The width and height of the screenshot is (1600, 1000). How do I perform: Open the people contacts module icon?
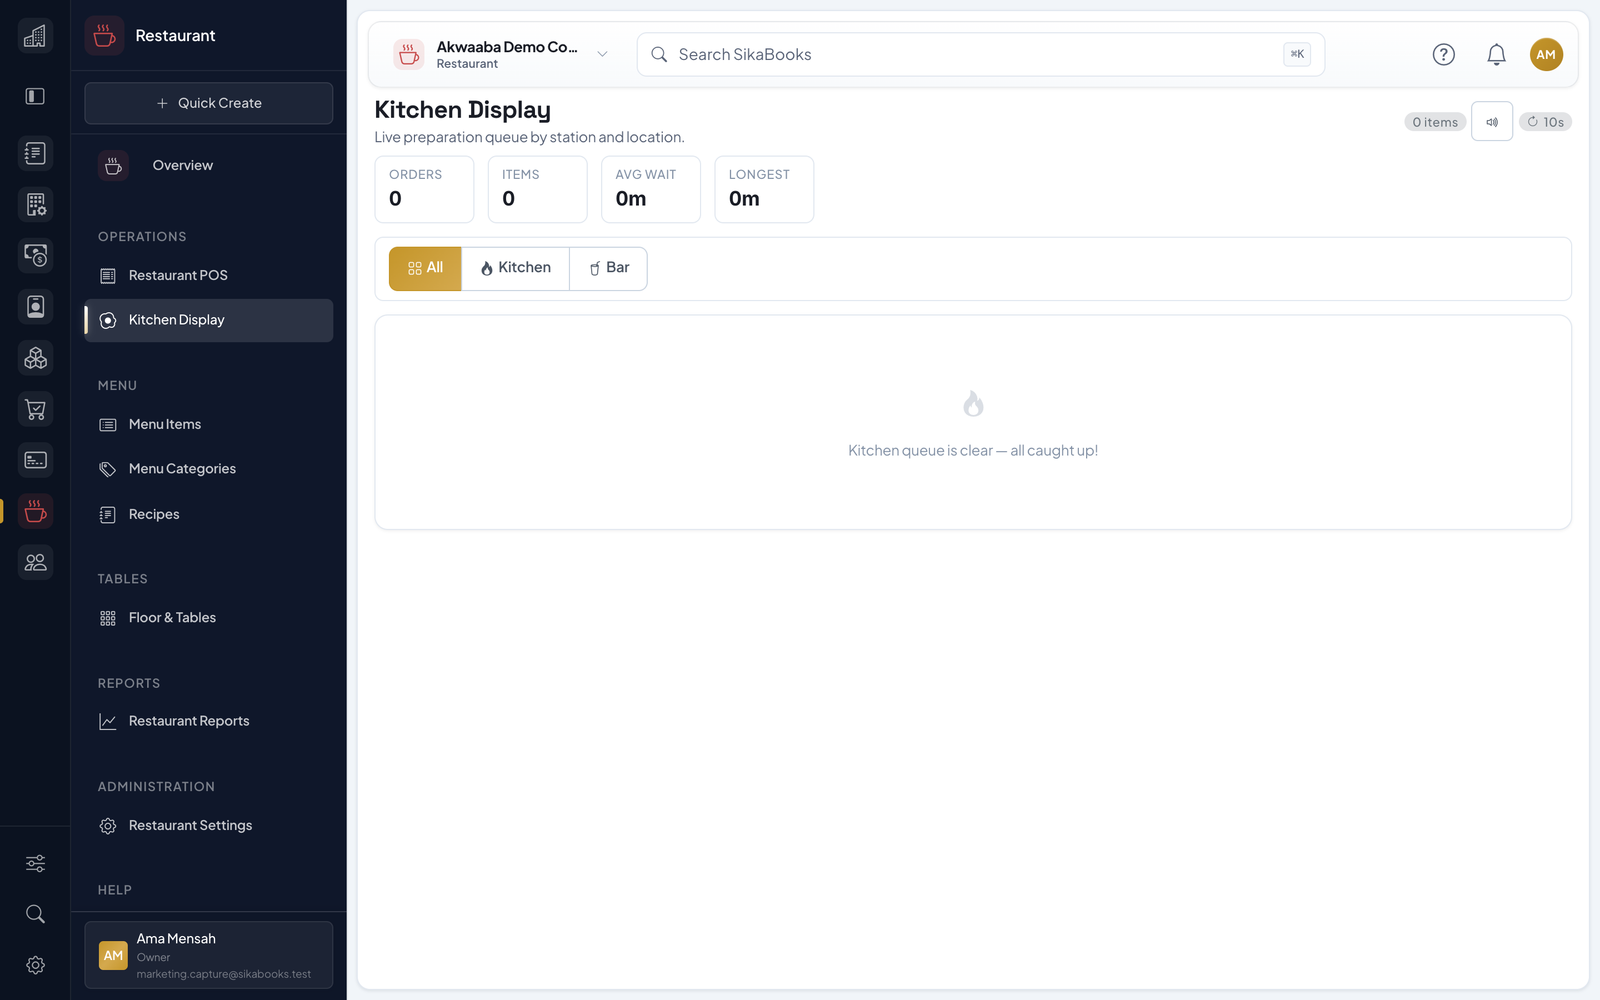coord(35,562)
